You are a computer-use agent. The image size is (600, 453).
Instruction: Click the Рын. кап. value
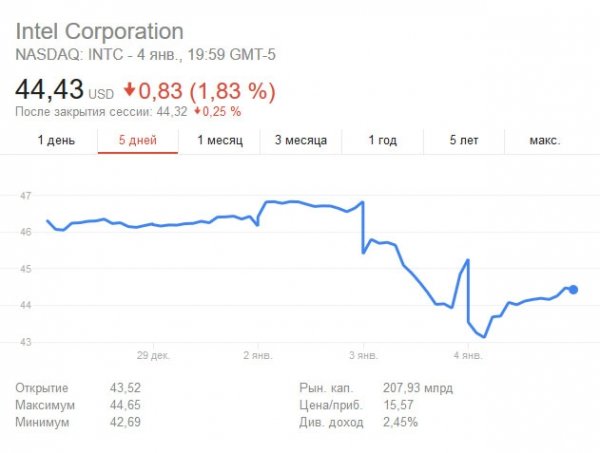coord(418,387)
